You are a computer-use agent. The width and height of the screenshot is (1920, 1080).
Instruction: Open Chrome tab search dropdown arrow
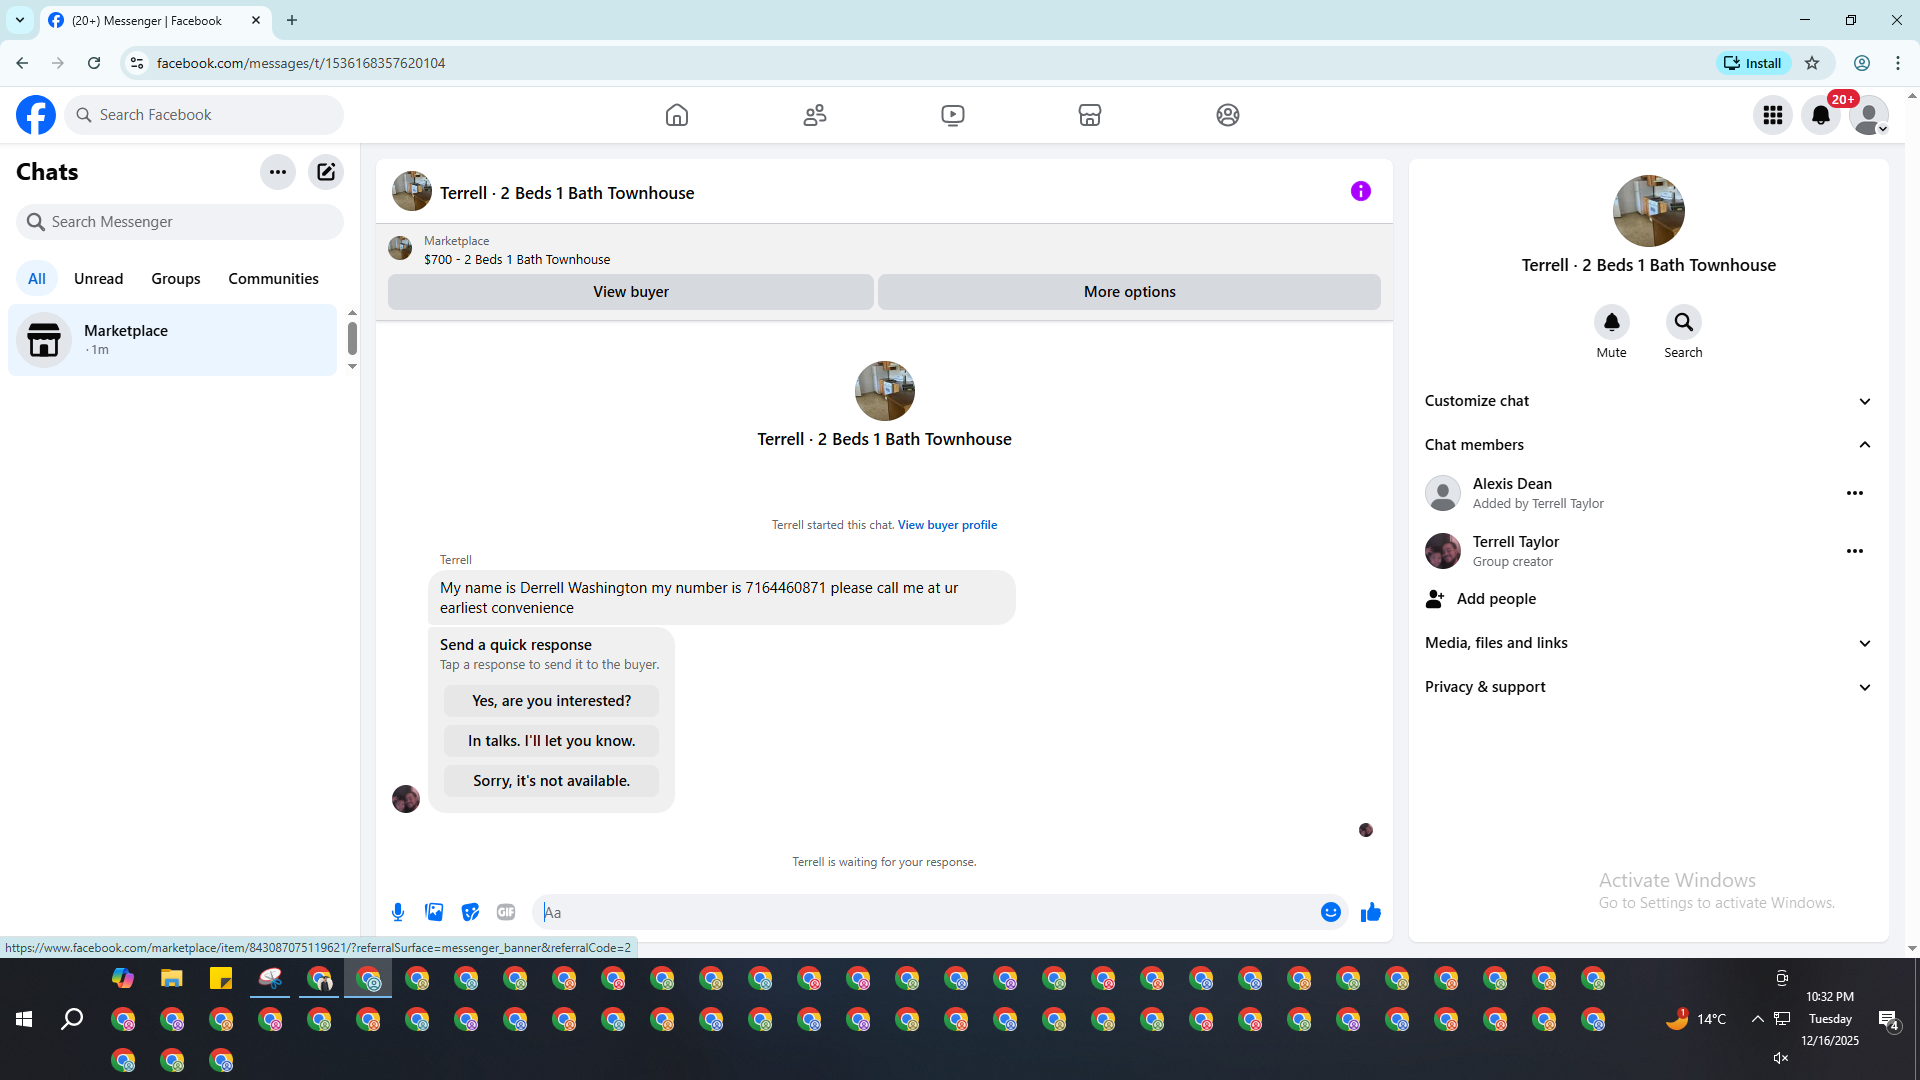pyautogui.click(x=20, y=20)
